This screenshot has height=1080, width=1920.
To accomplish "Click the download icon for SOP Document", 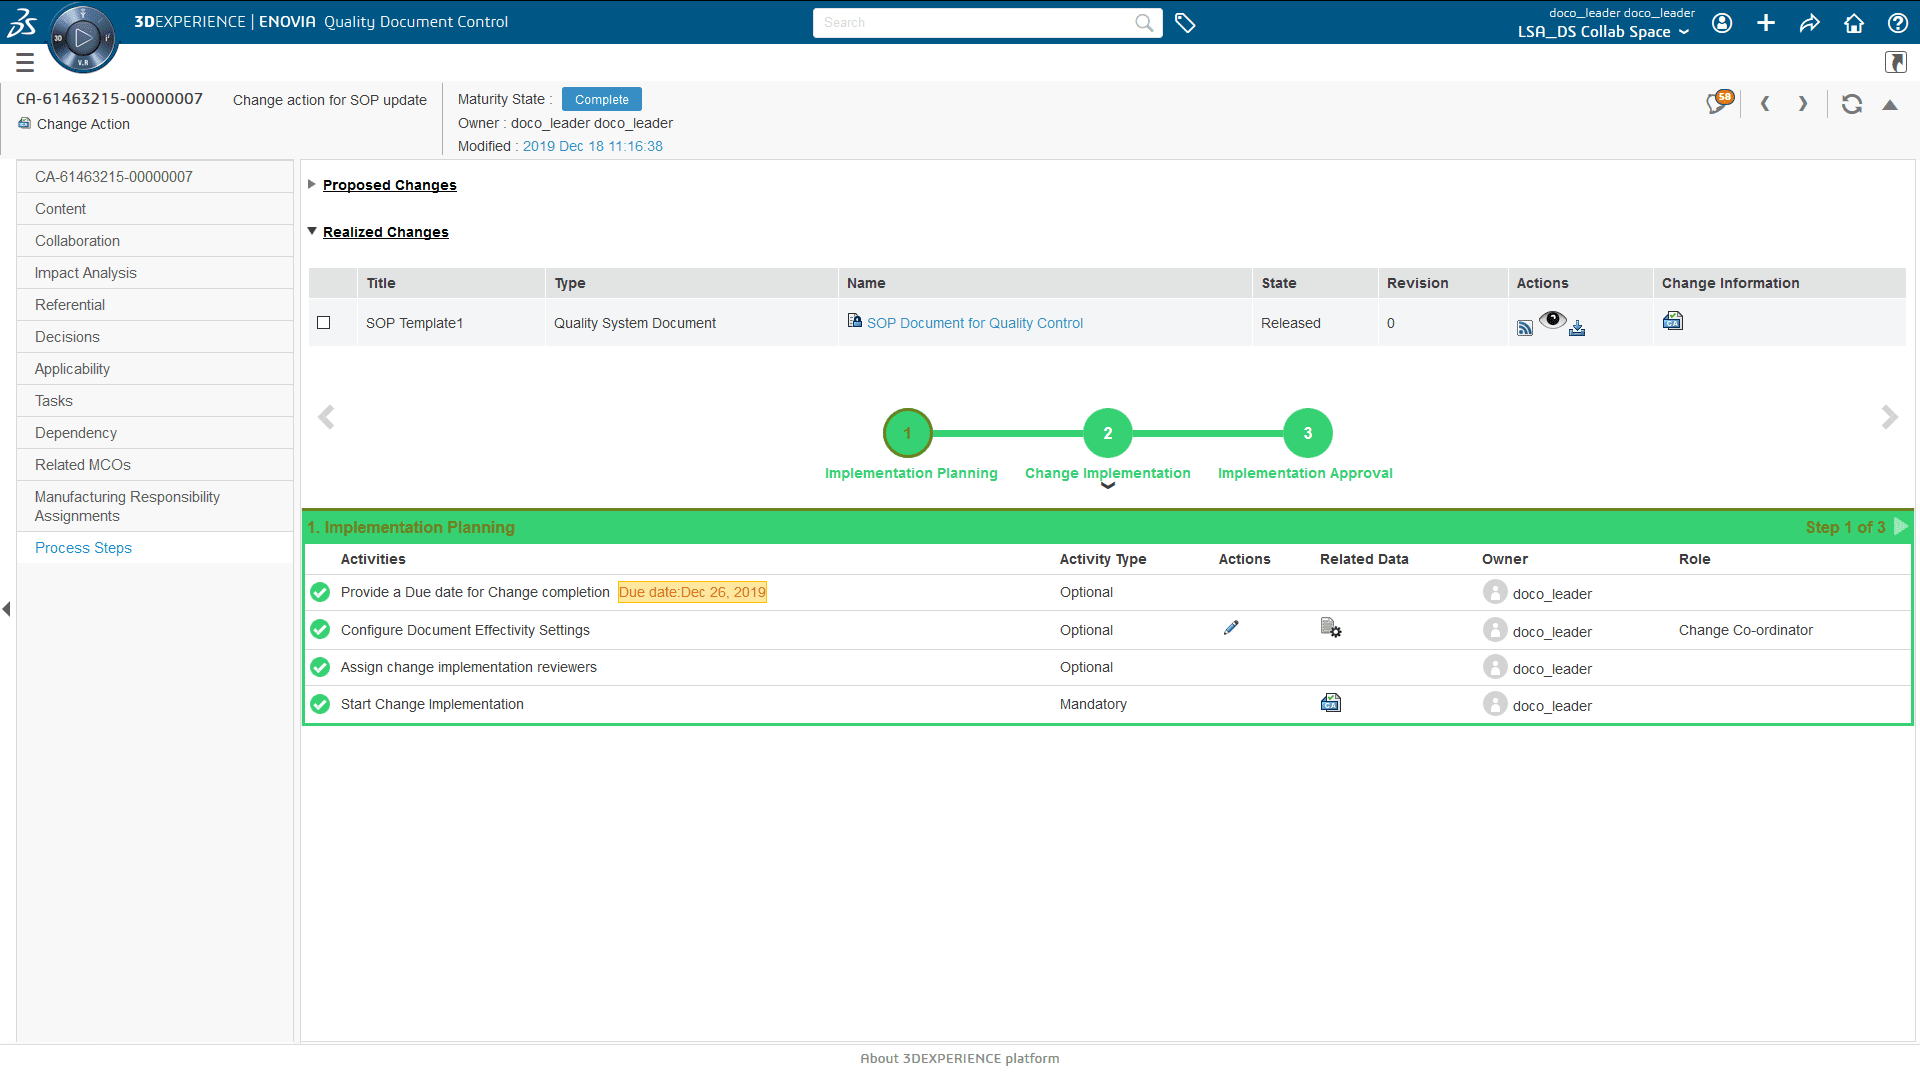I will pyautogui.click(x=1577, y=326).
